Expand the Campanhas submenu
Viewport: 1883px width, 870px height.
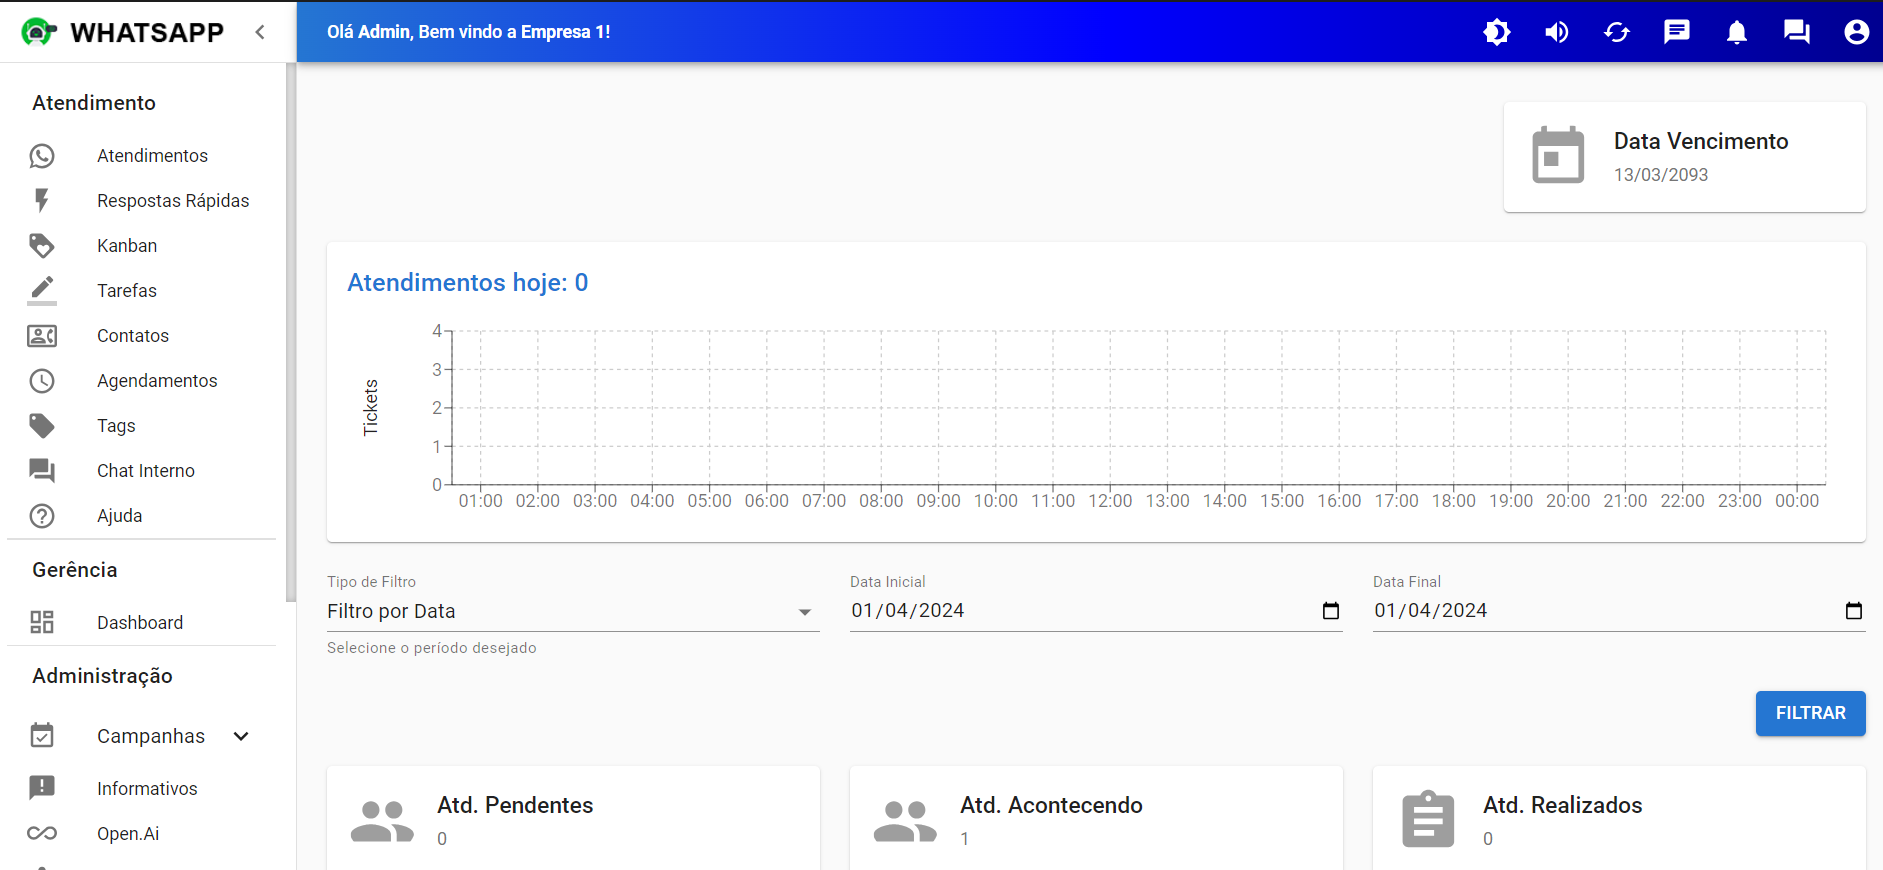coord(241,736)
